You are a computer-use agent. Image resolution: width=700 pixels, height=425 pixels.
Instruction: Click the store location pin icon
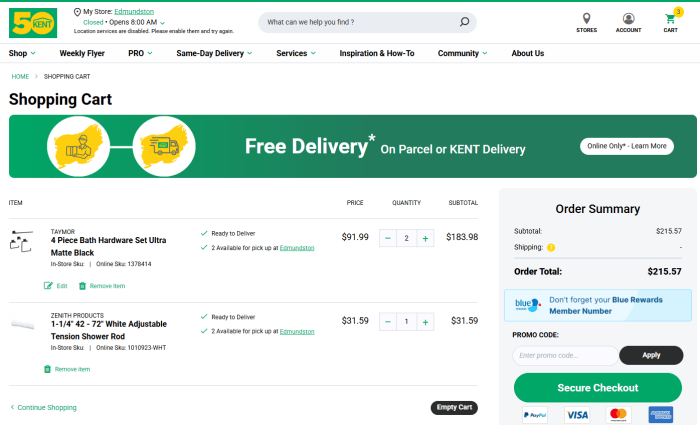[77, 12]
